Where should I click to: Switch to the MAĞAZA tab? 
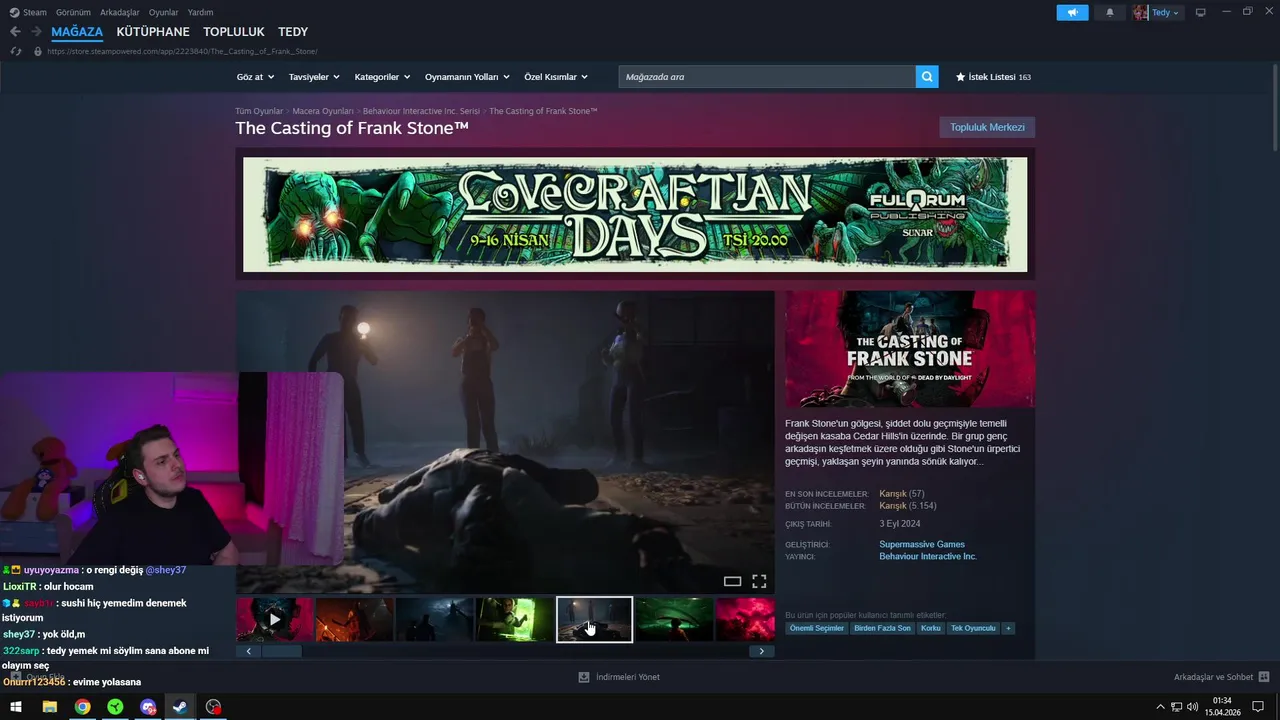(77, 32)
